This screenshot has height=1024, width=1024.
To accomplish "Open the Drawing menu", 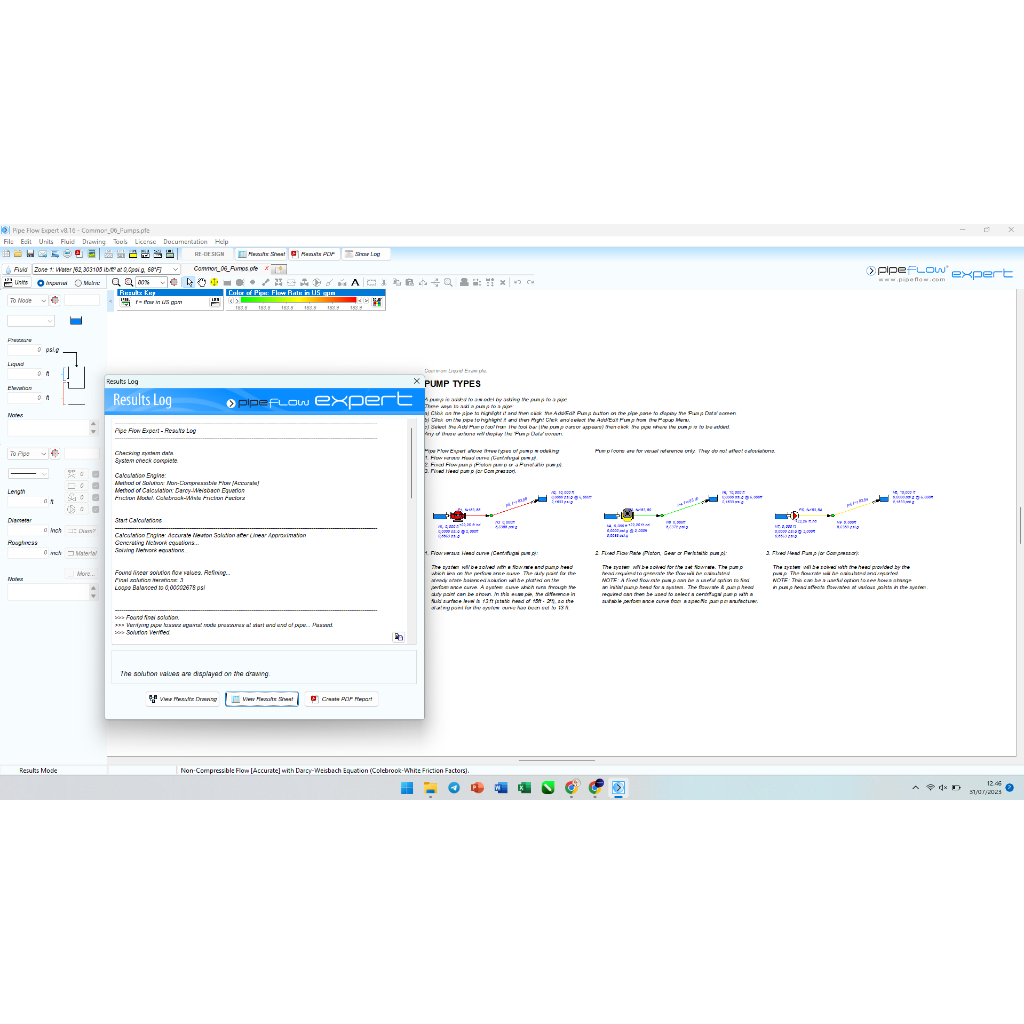I will [x=93, y=242].
